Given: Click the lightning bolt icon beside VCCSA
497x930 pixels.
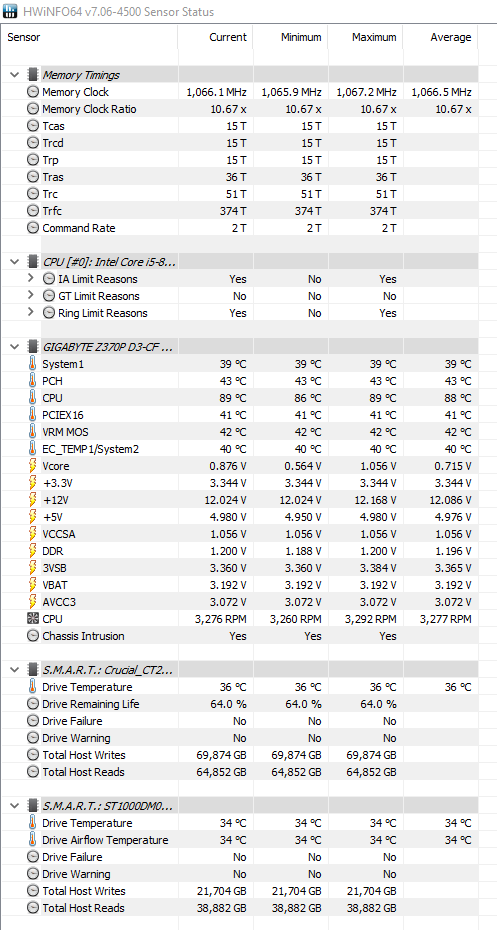Looking at the screenshot, I should pyautogui.click(x=33, y=534).
